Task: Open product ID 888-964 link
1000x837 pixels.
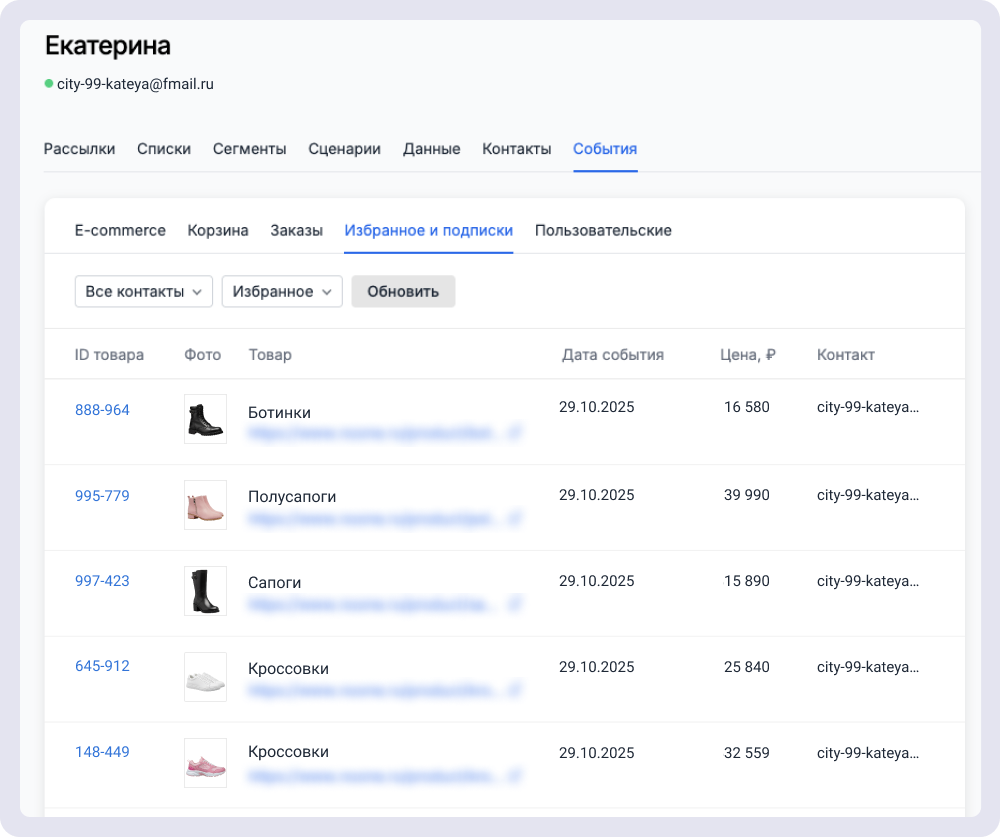Action: tap(102, 410)
